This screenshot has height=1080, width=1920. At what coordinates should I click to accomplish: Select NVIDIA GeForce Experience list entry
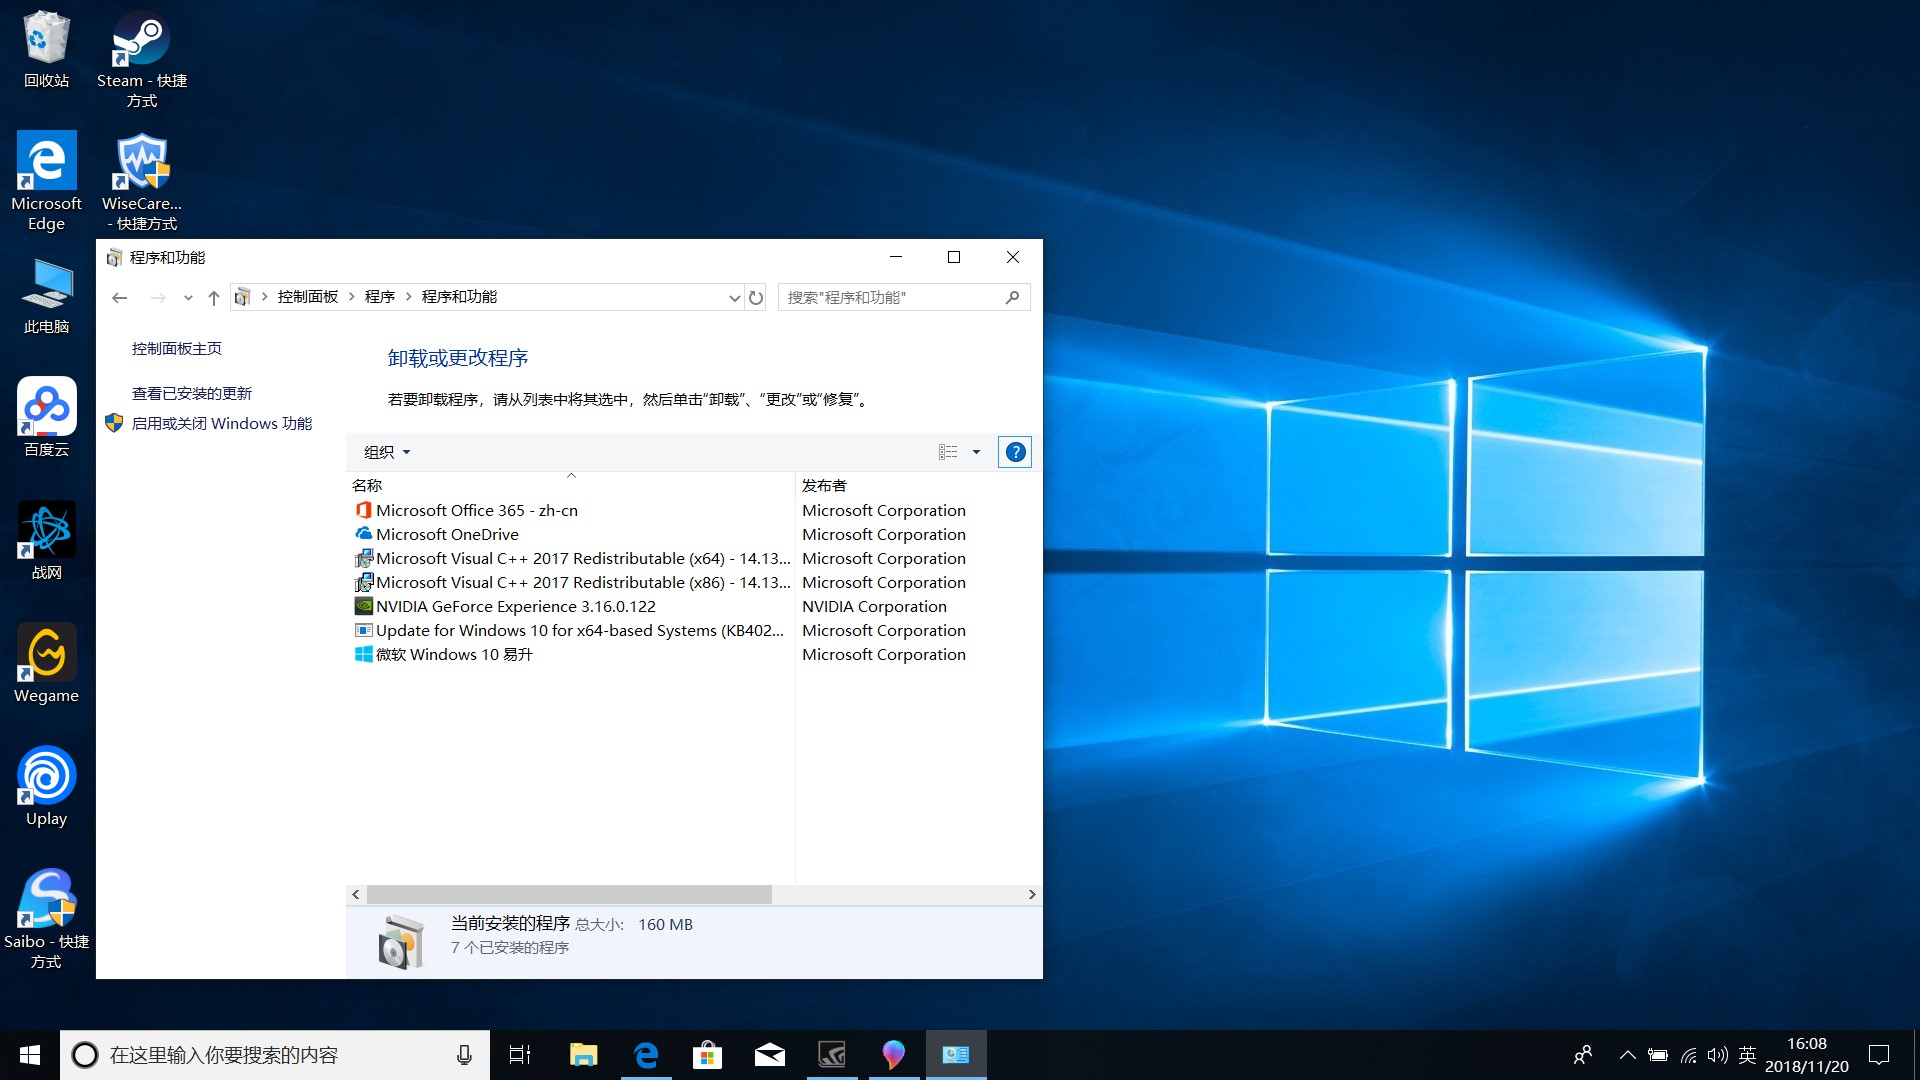[515, 606]
